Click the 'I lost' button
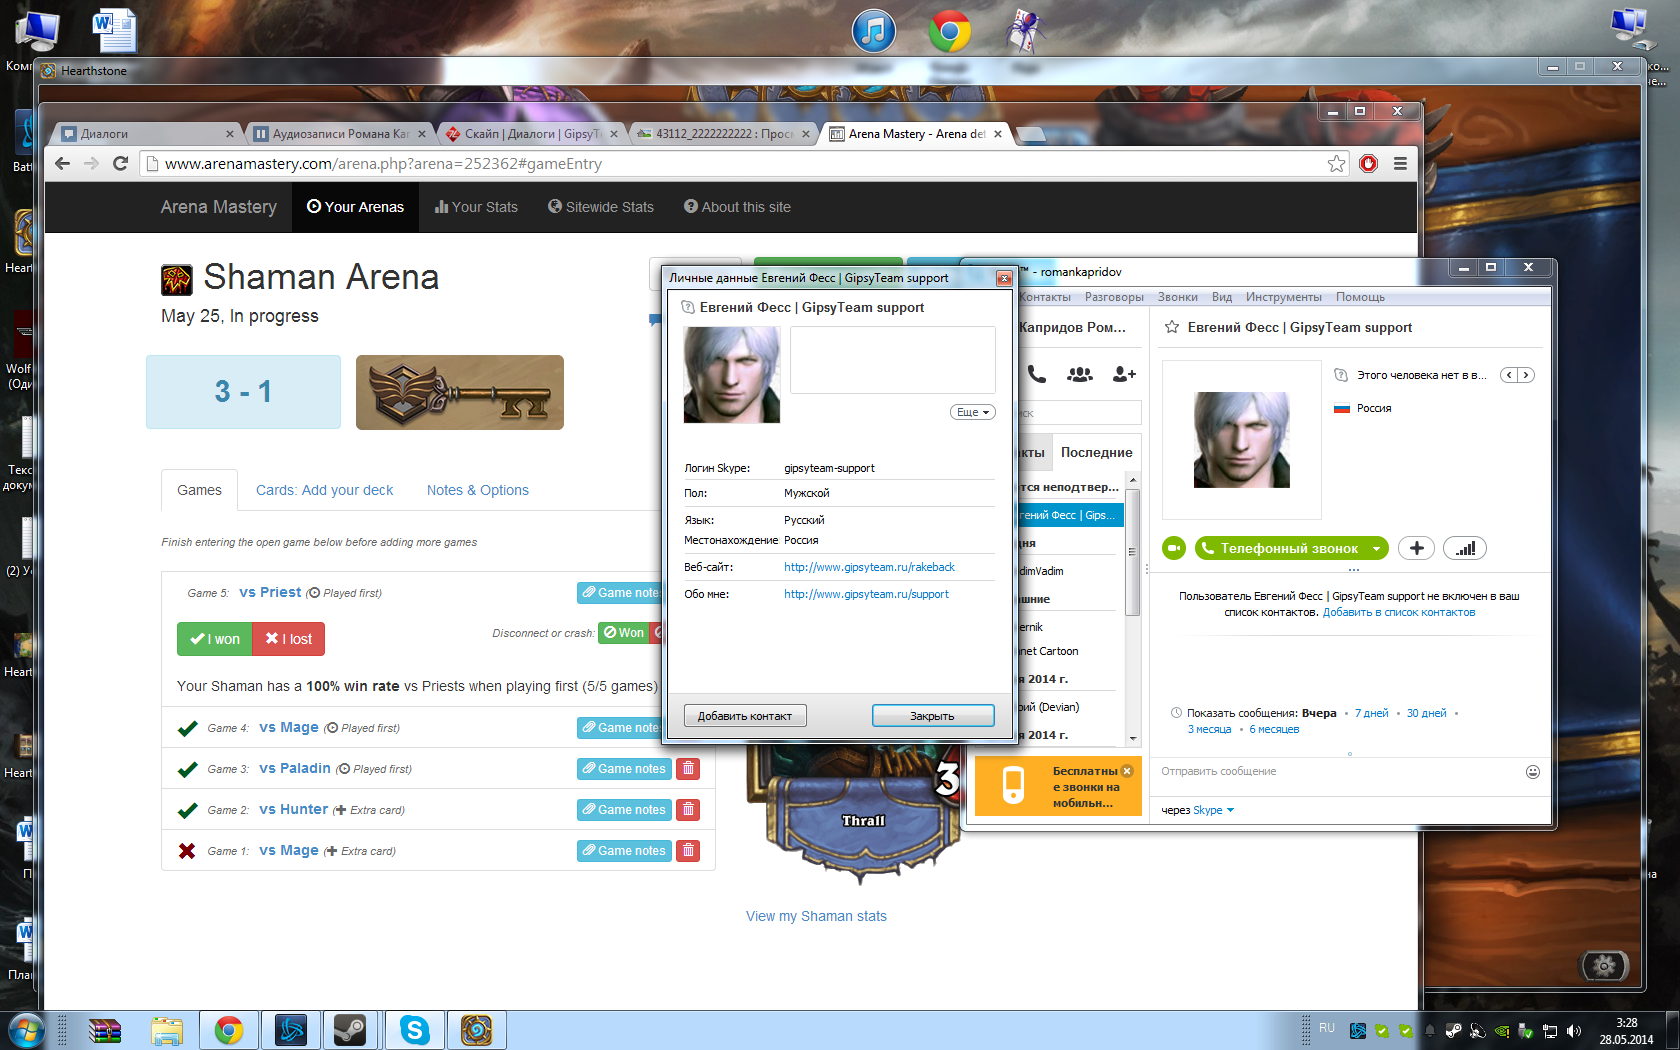This screenshot has width=1680, height=1050. 288,639
